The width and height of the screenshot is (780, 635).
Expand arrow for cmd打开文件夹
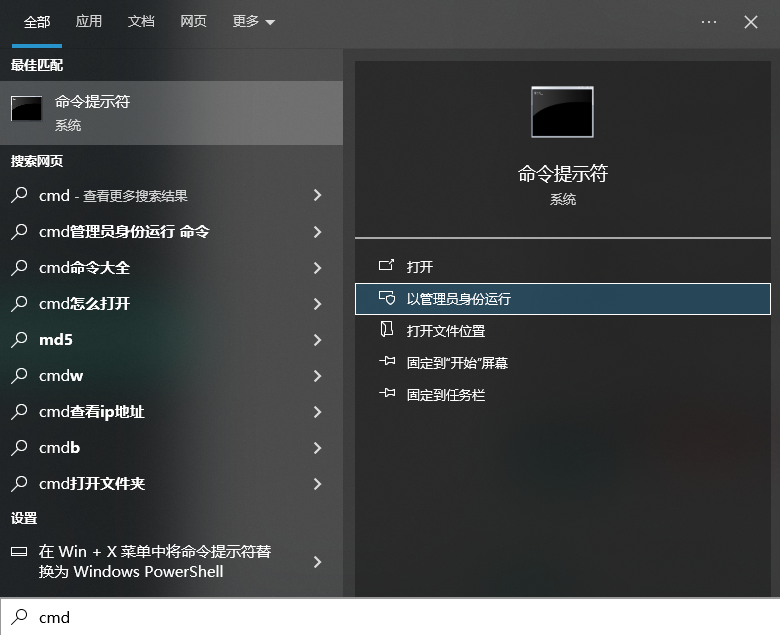pyautogui.click(x=317, y=484)
